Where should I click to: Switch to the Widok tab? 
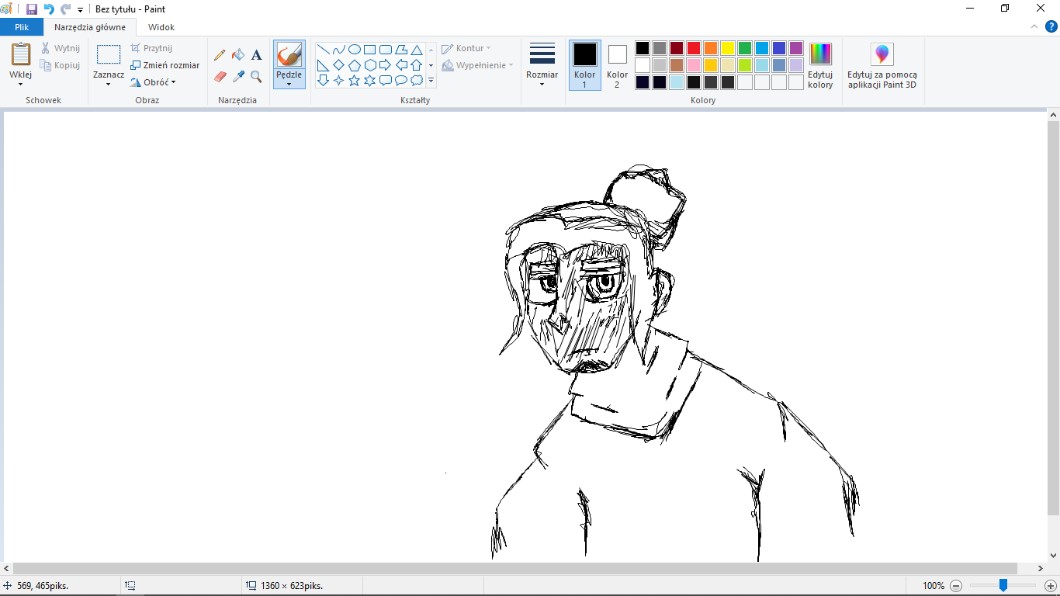pos(161,27)
